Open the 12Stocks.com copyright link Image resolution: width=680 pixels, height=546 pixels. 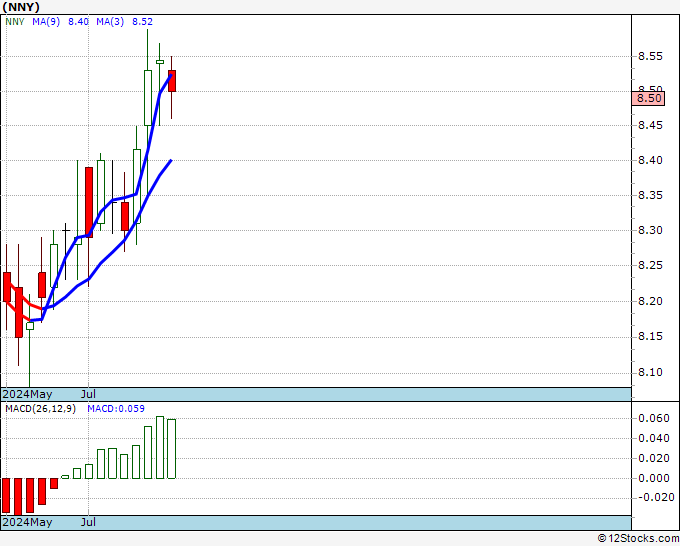[638, 539]
